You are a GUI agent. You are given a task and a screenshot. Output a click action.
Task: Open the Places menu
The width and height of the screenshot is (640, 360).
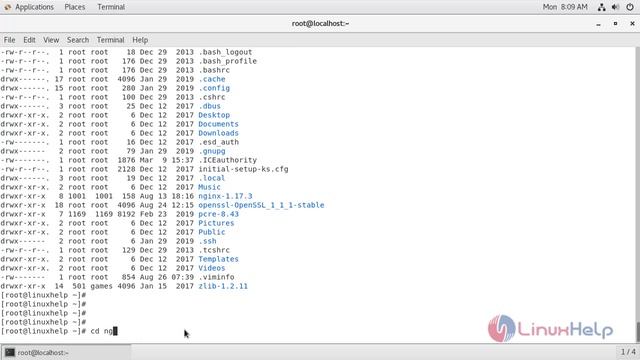(x=75, y=7)
